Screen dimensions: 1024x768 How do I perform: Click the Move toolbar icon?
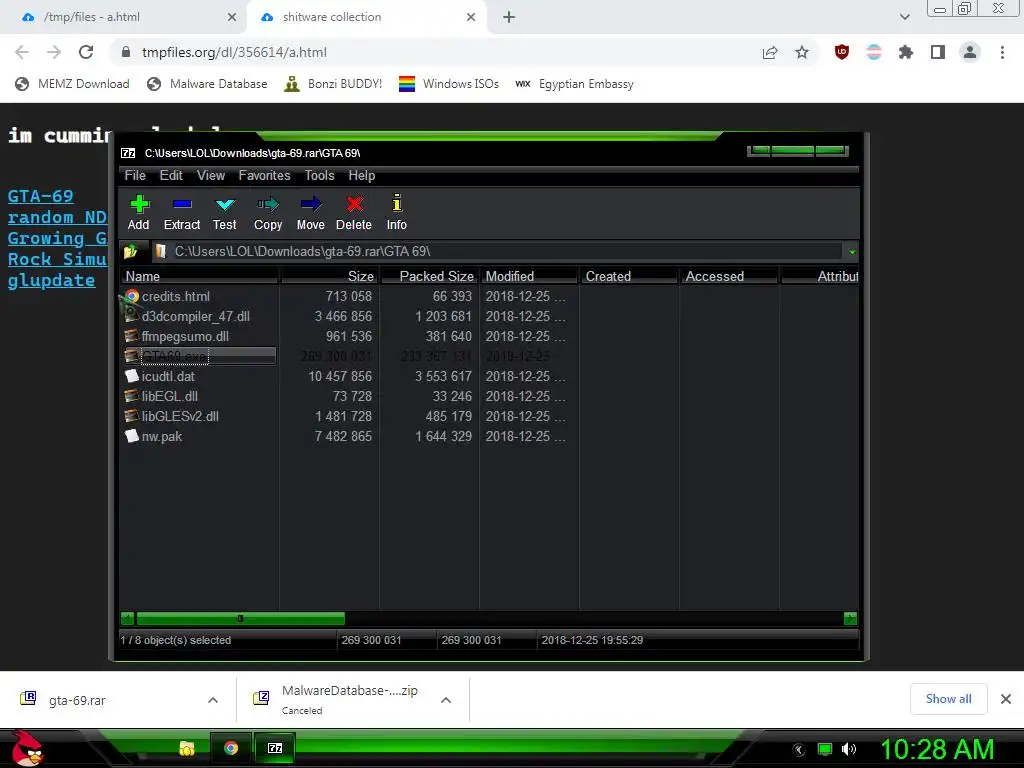[311, 212]
